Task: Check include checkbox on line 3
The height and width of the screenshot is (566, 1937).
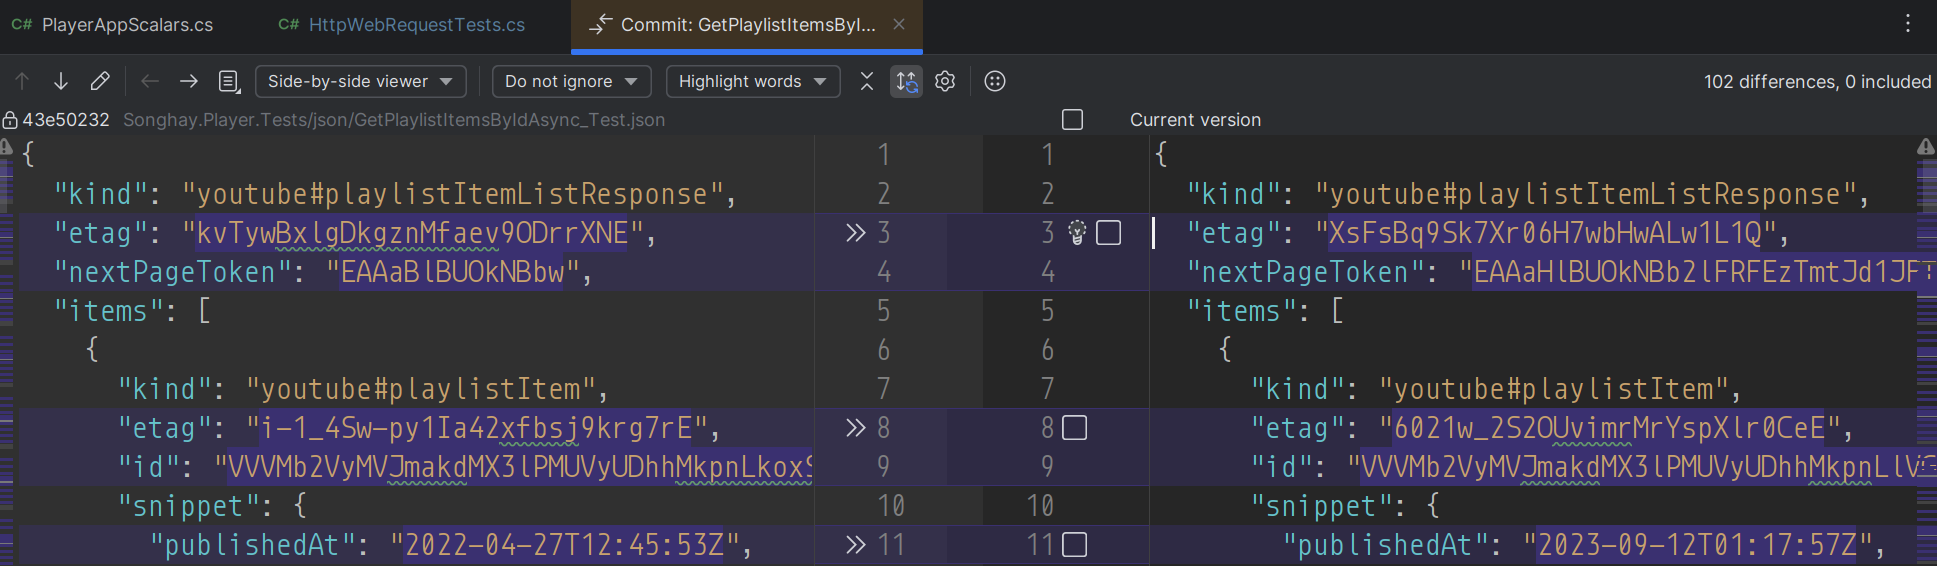Action: click(x=1108, y=233)
